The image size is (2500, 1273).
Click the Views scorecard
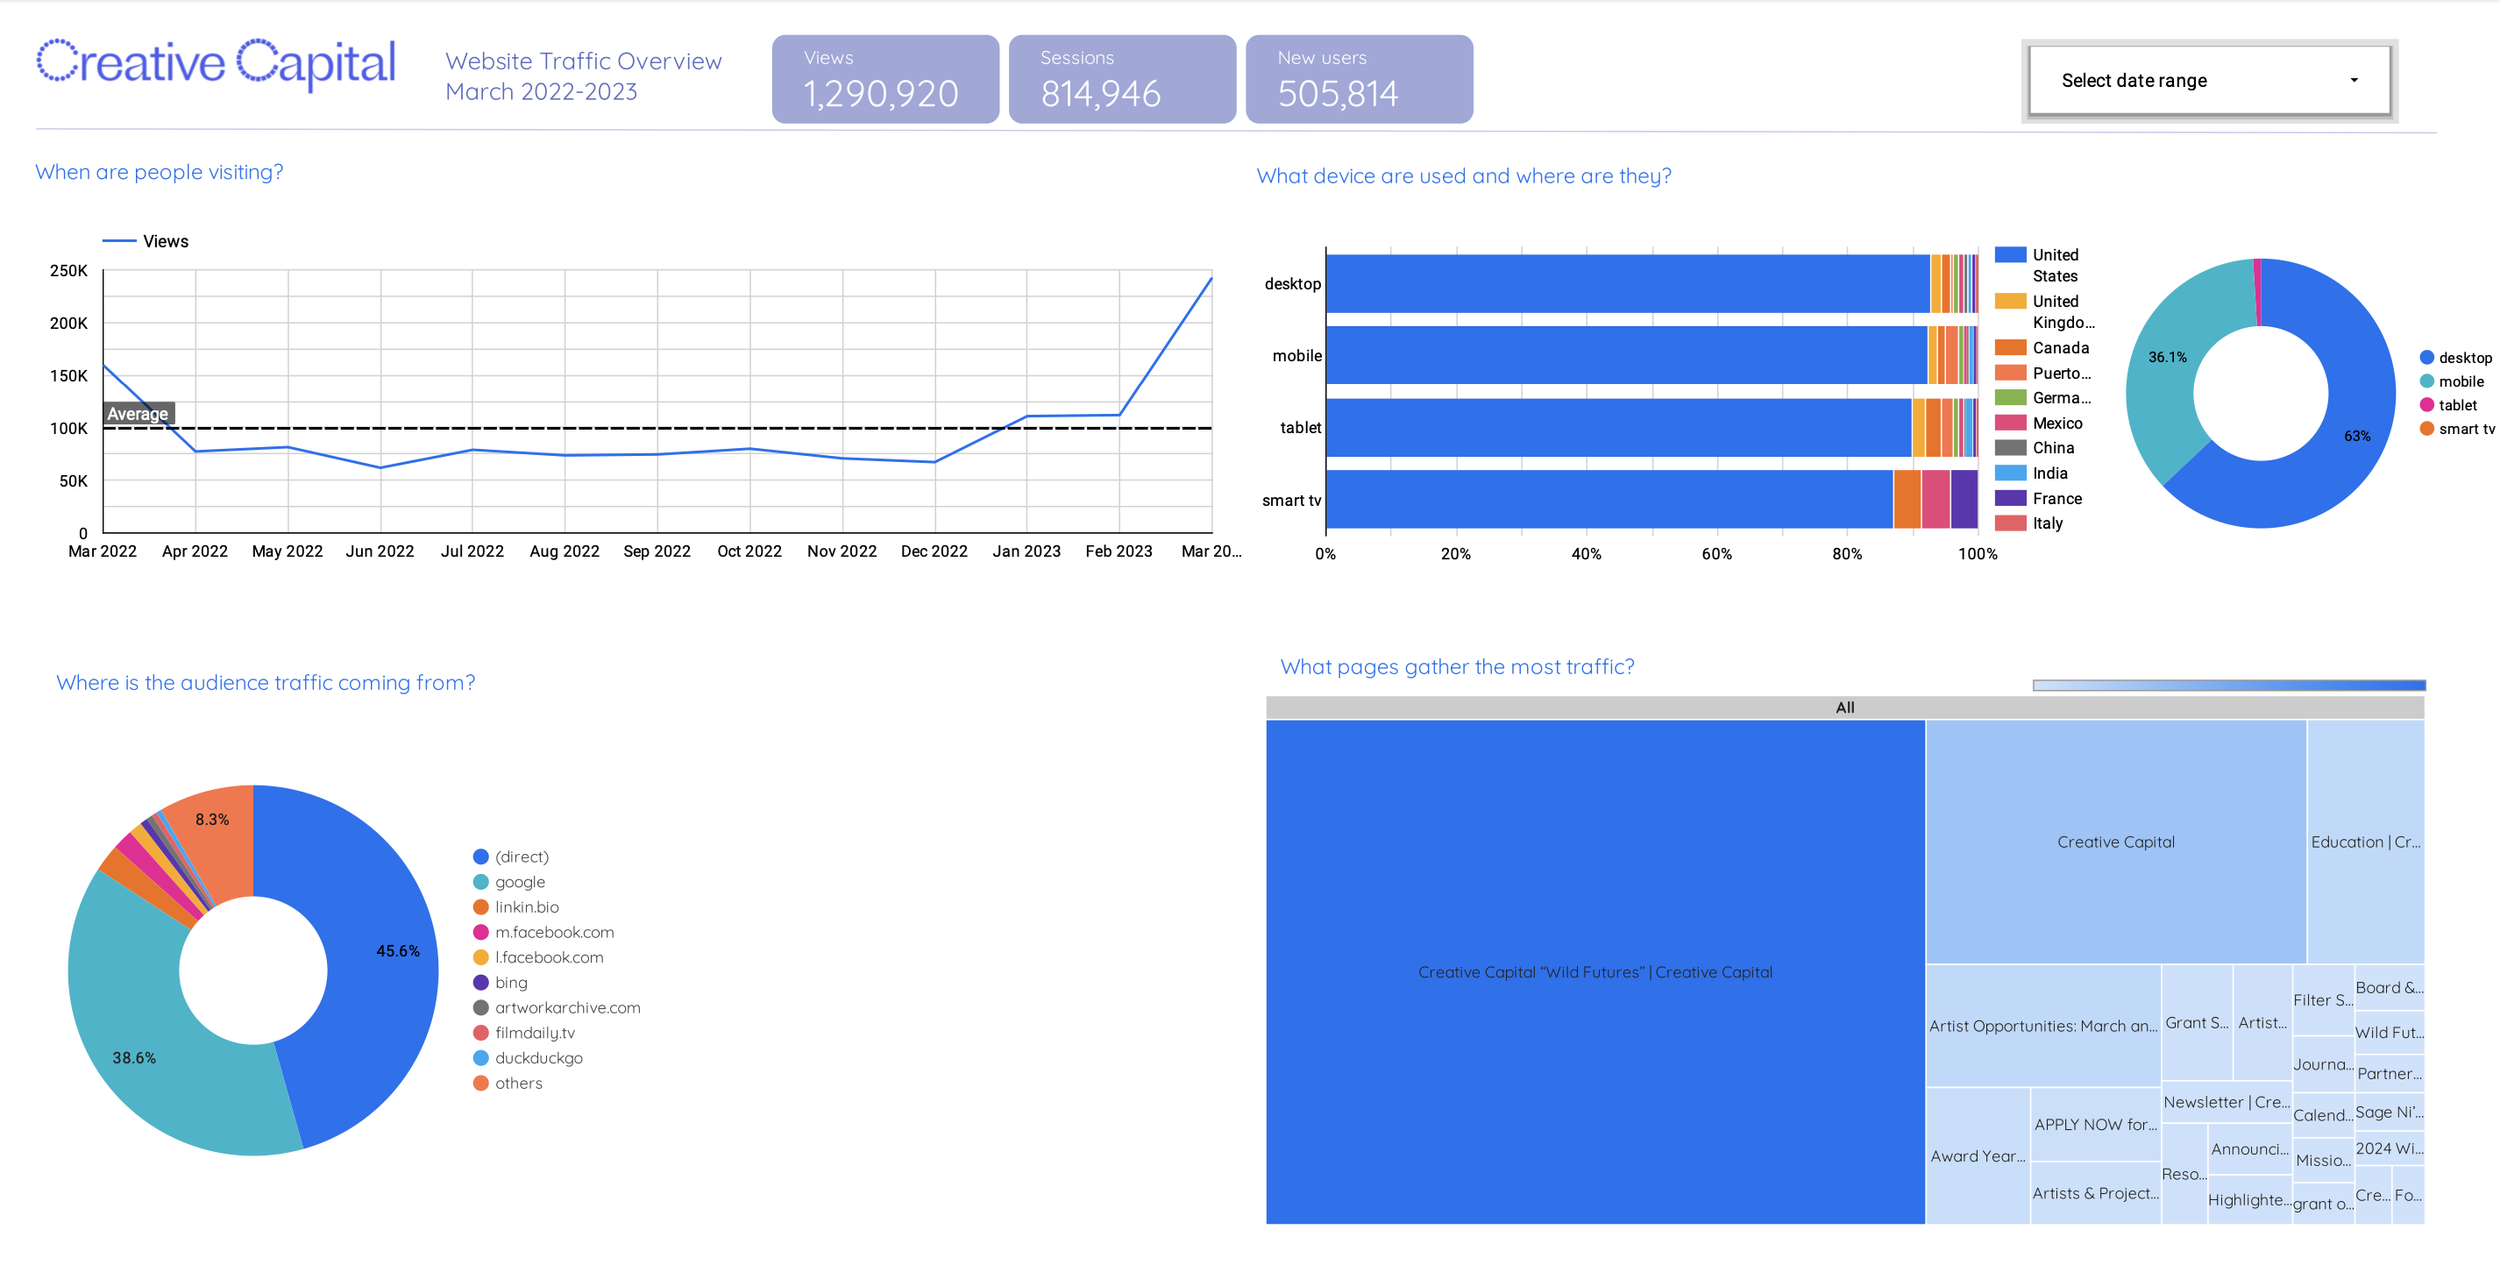click(x=884, y=79)
